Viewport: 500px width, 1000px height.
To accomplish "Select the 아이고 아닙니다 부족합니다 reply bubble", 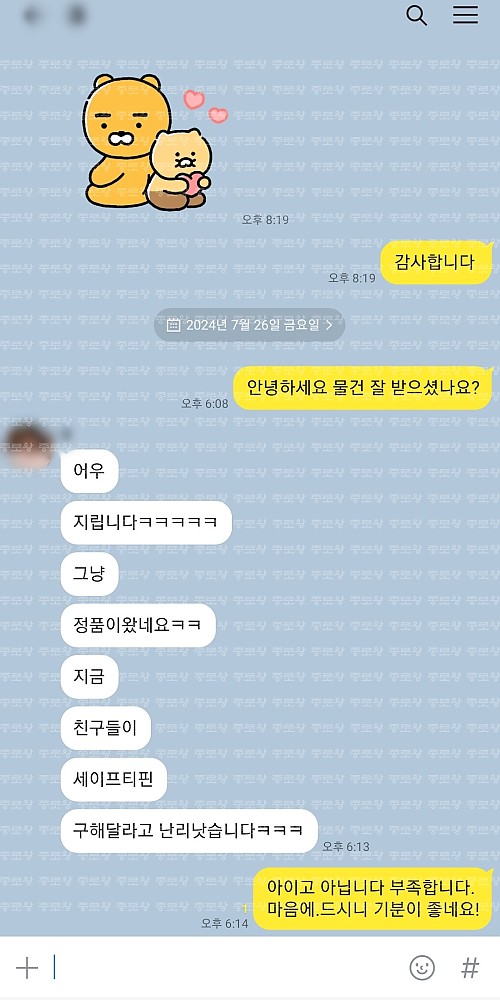I will (373, 898).
